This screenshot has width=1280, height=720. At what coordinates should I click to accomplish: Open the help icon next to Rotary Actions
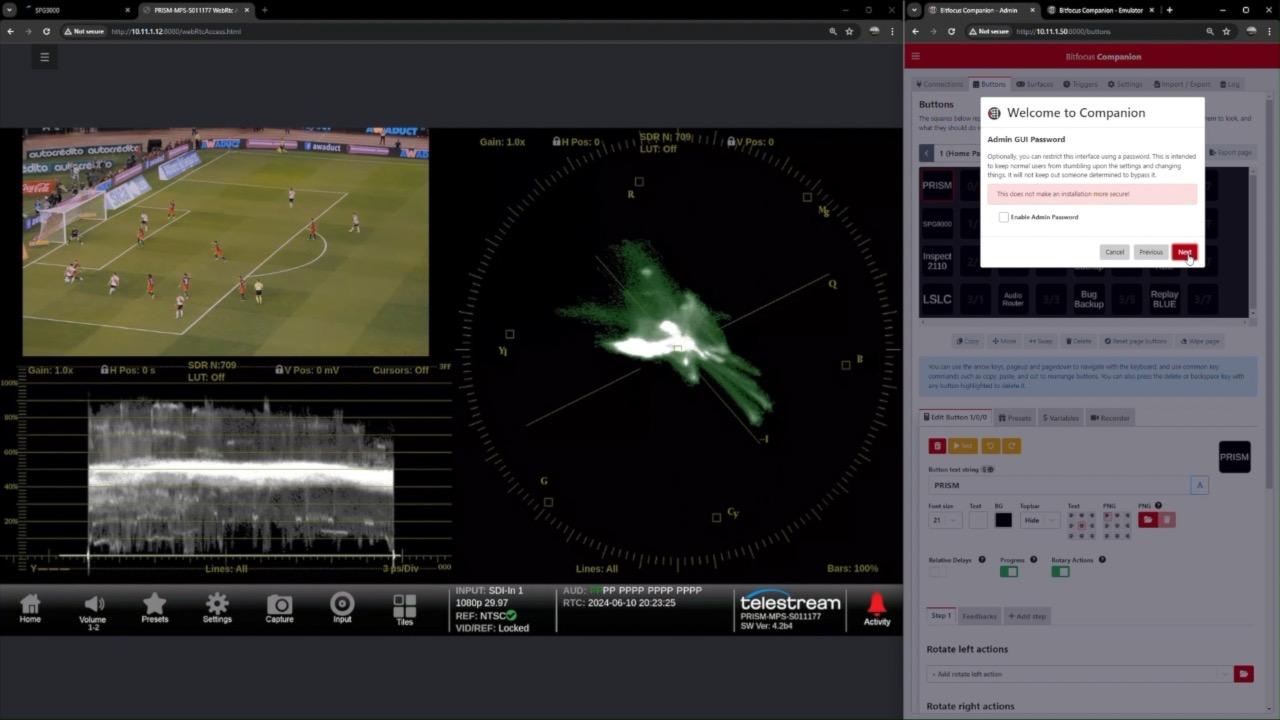click(1102, 560)
